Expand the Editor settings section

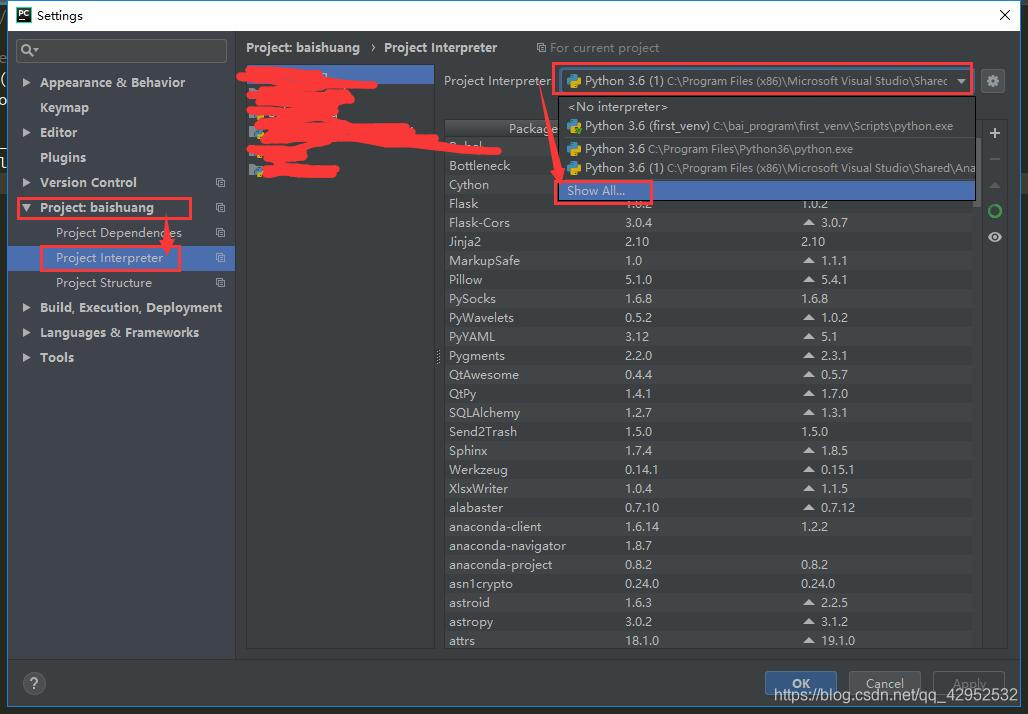[x=26, y=132]
